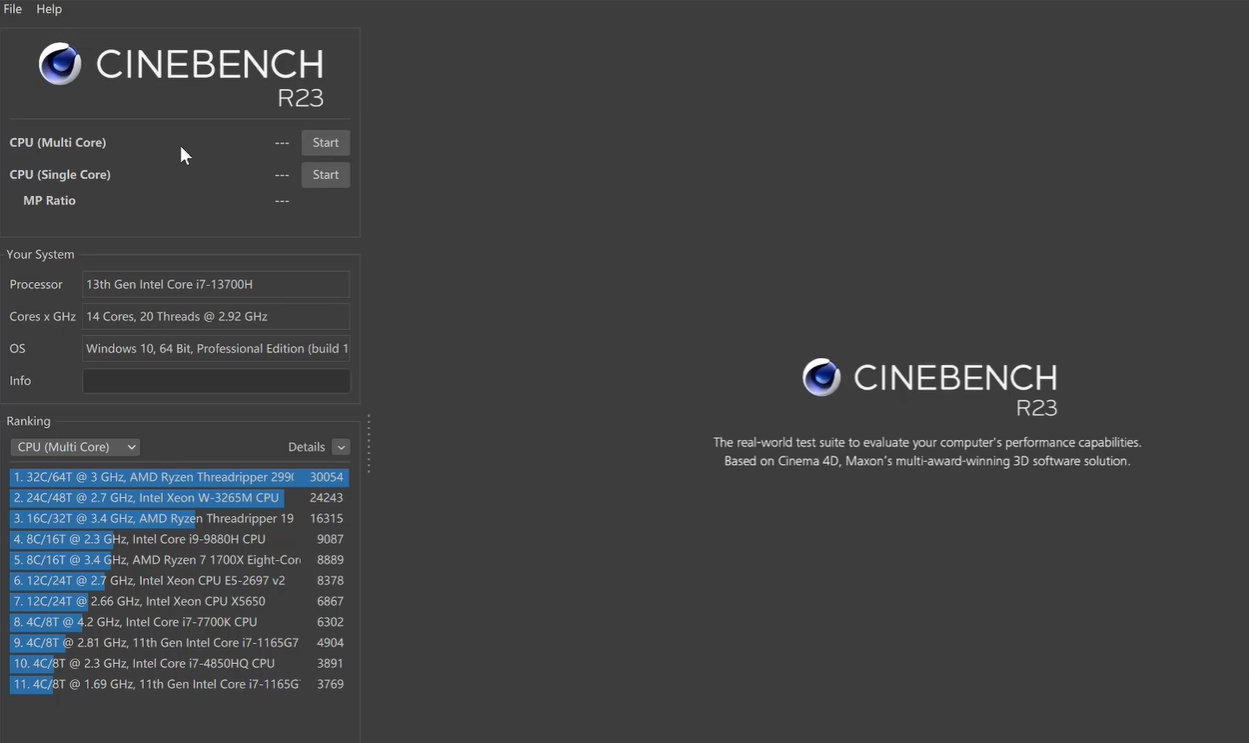Select ranking row 8 Intel Core i7-7700K
Viewport: 1249px width, 743px height.
tap(179, 622)
